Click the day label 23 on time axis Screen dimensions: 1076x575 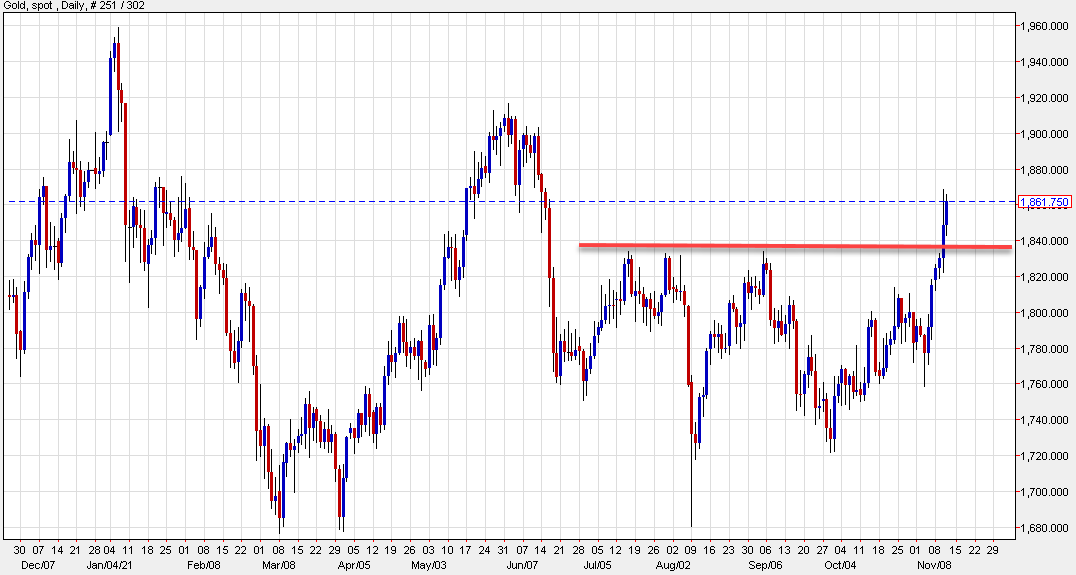coord(728,550)
